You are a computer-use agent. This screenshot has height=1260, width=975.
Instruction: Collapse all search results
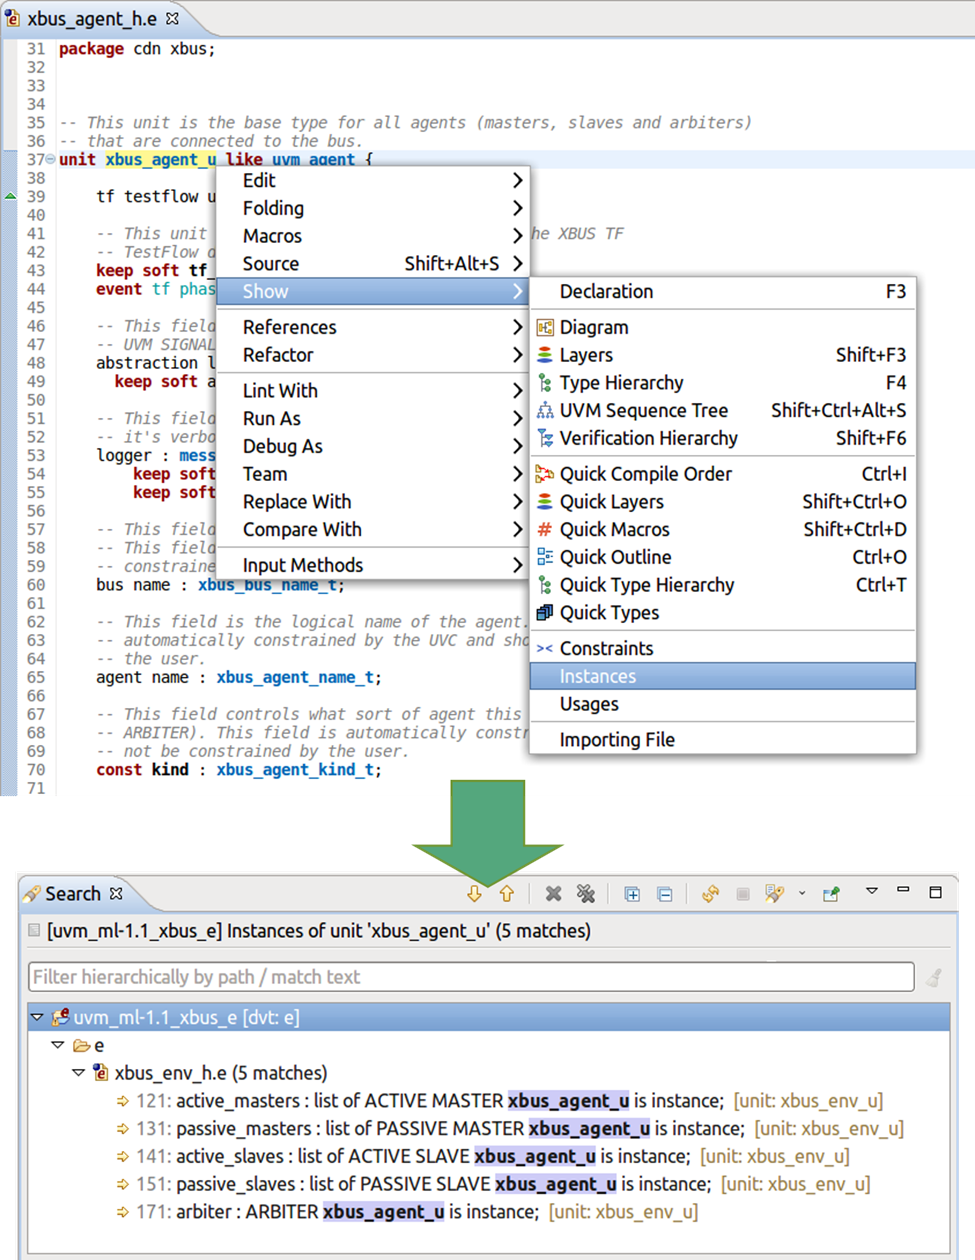coord(665,894)
